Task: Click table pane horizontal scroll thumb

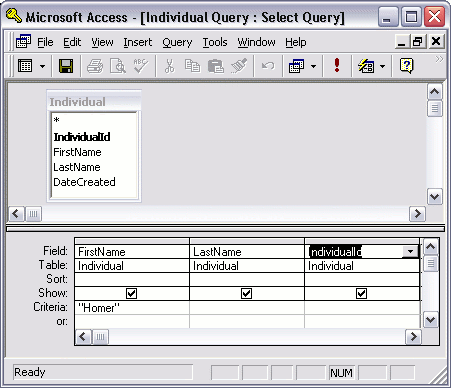Action: (x=33, y=214)
